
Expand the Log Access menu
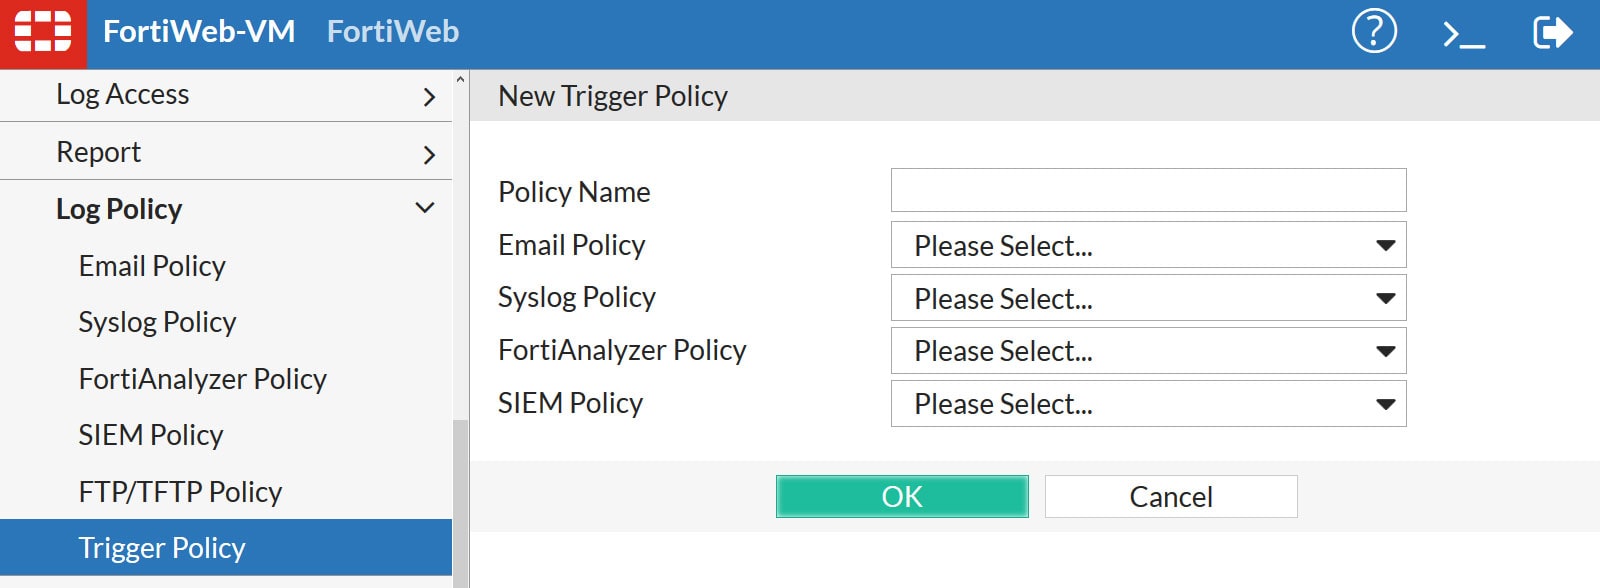coord(226,95)
